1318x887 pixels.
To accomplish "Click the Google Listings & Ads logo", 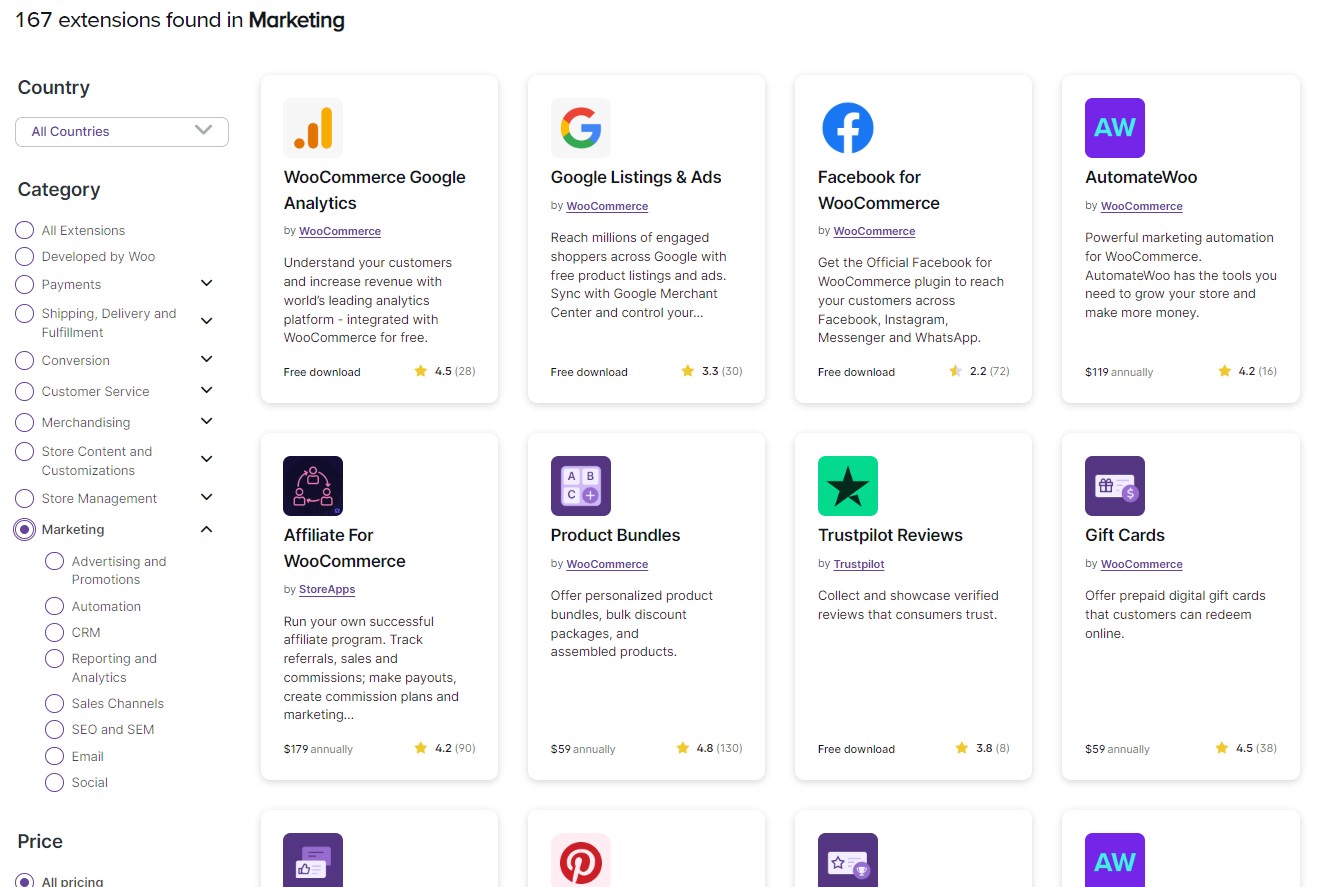I will (x=580, y=128).
